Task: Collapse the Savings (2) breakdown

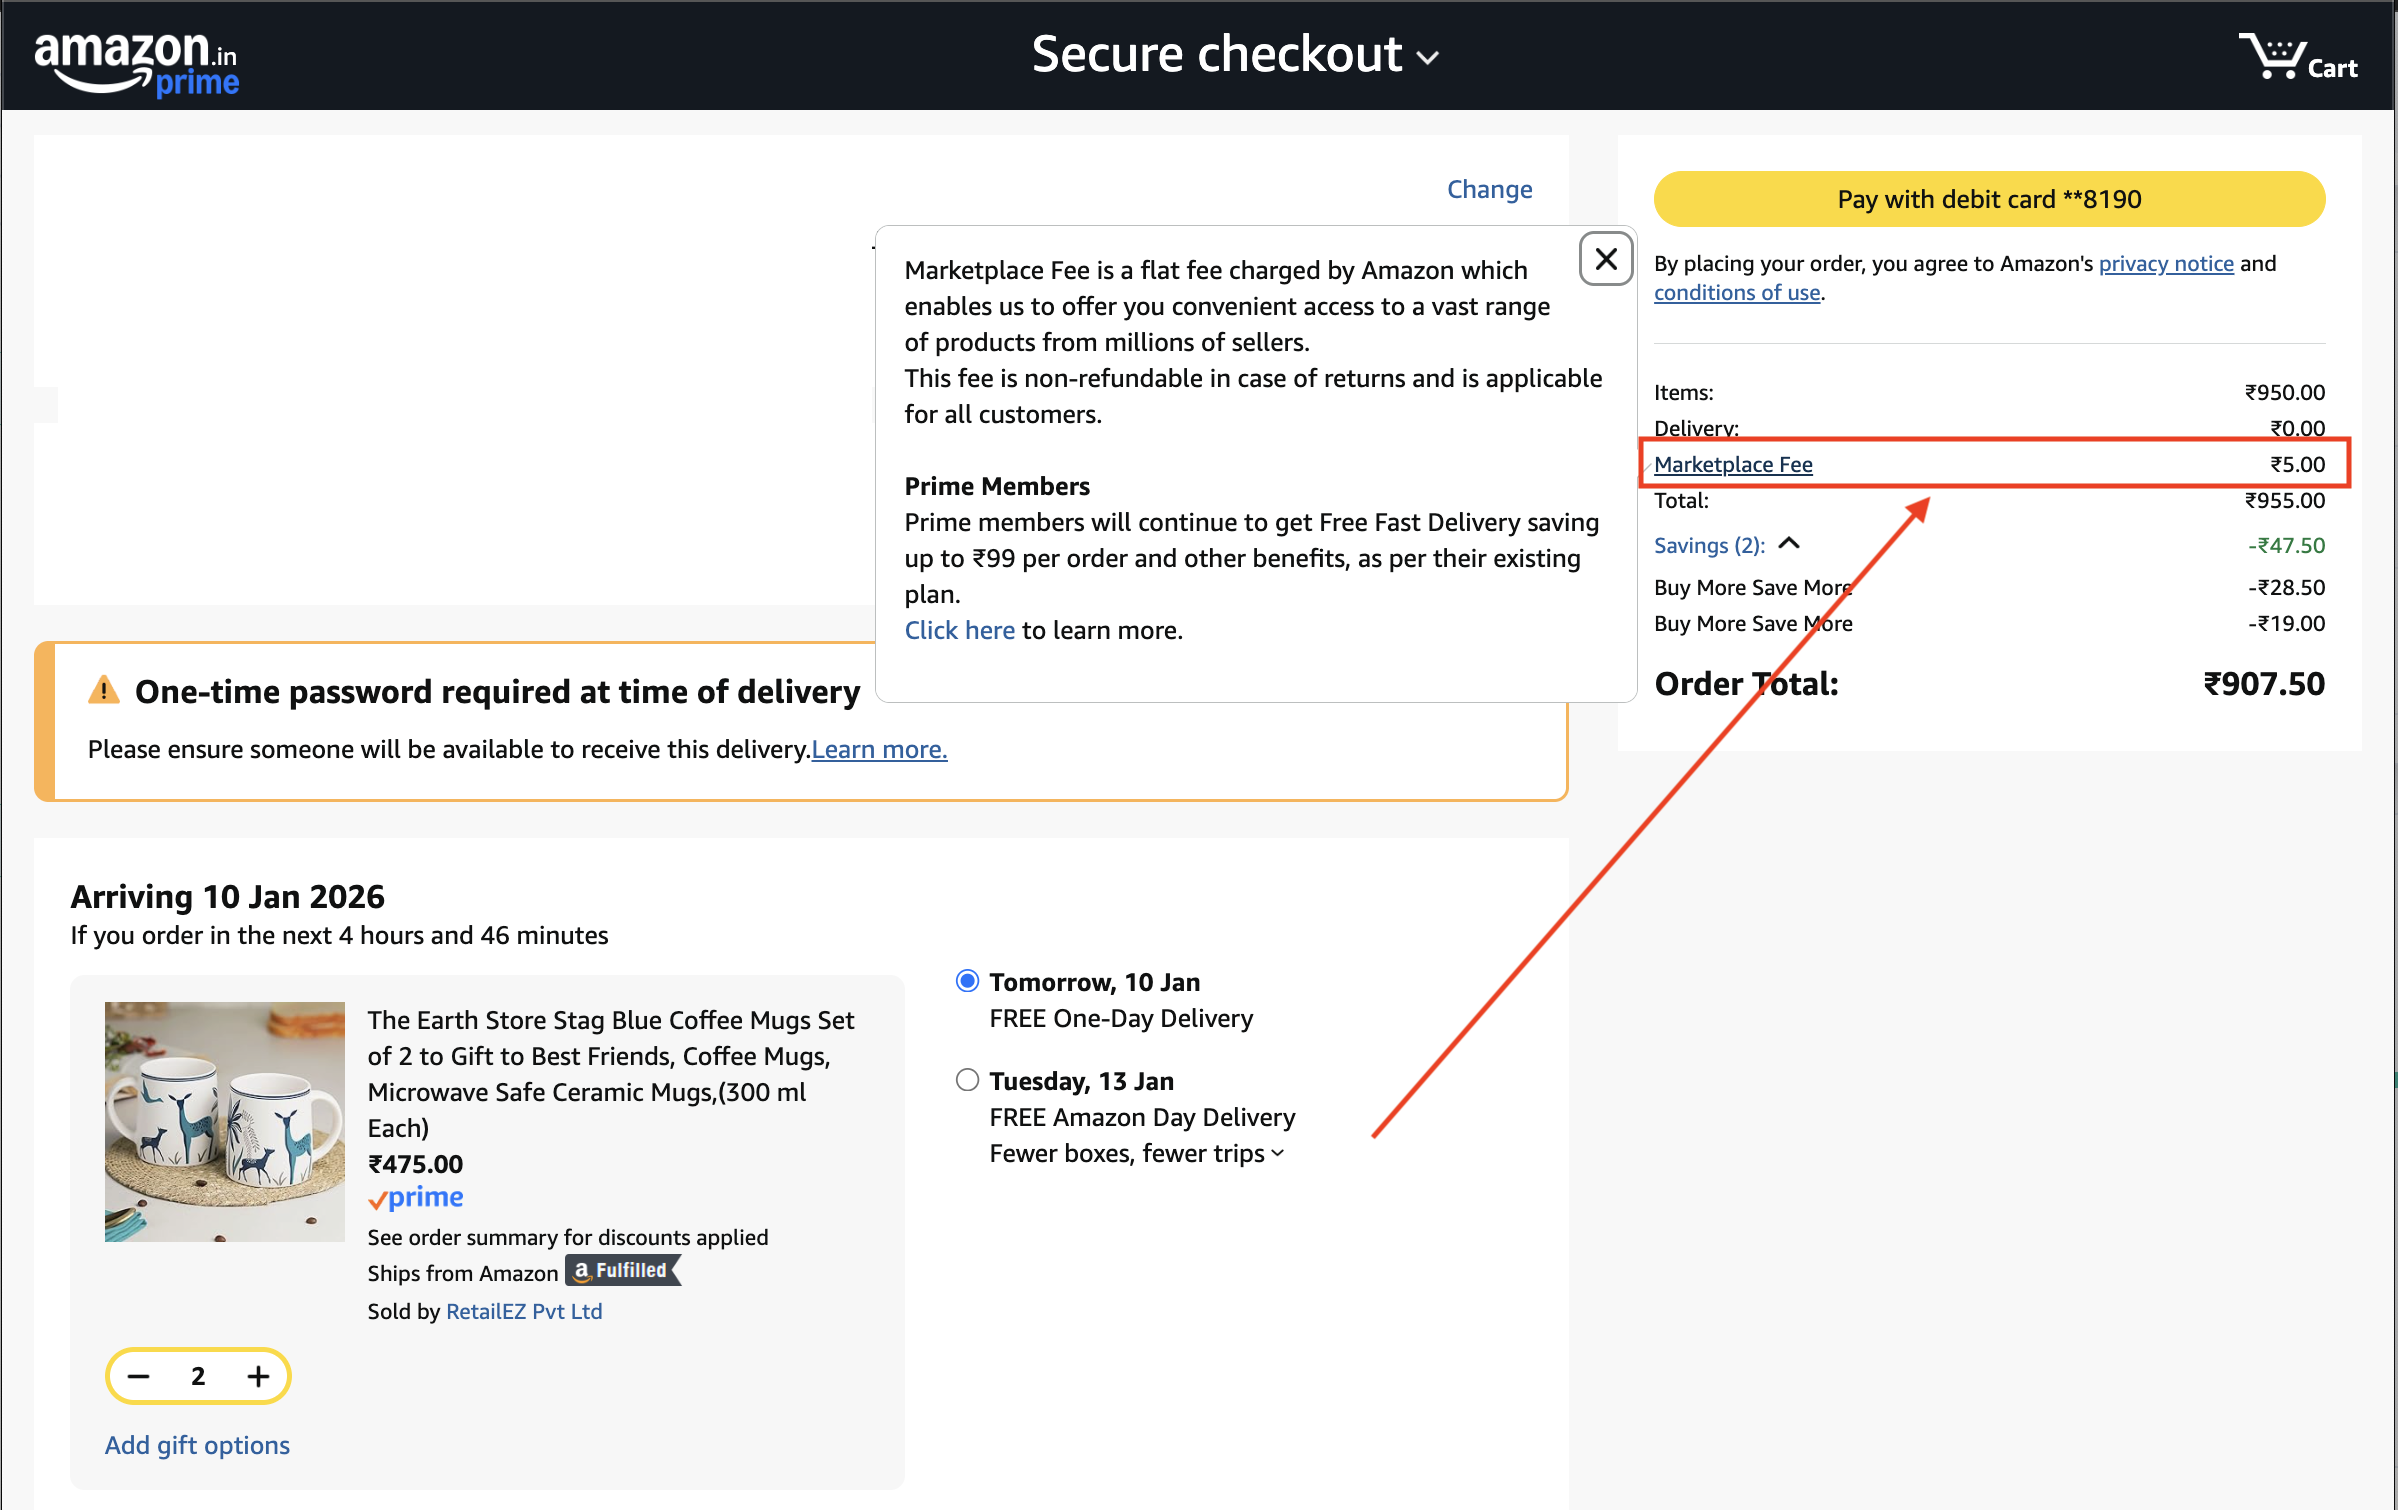Action: 1790,544
